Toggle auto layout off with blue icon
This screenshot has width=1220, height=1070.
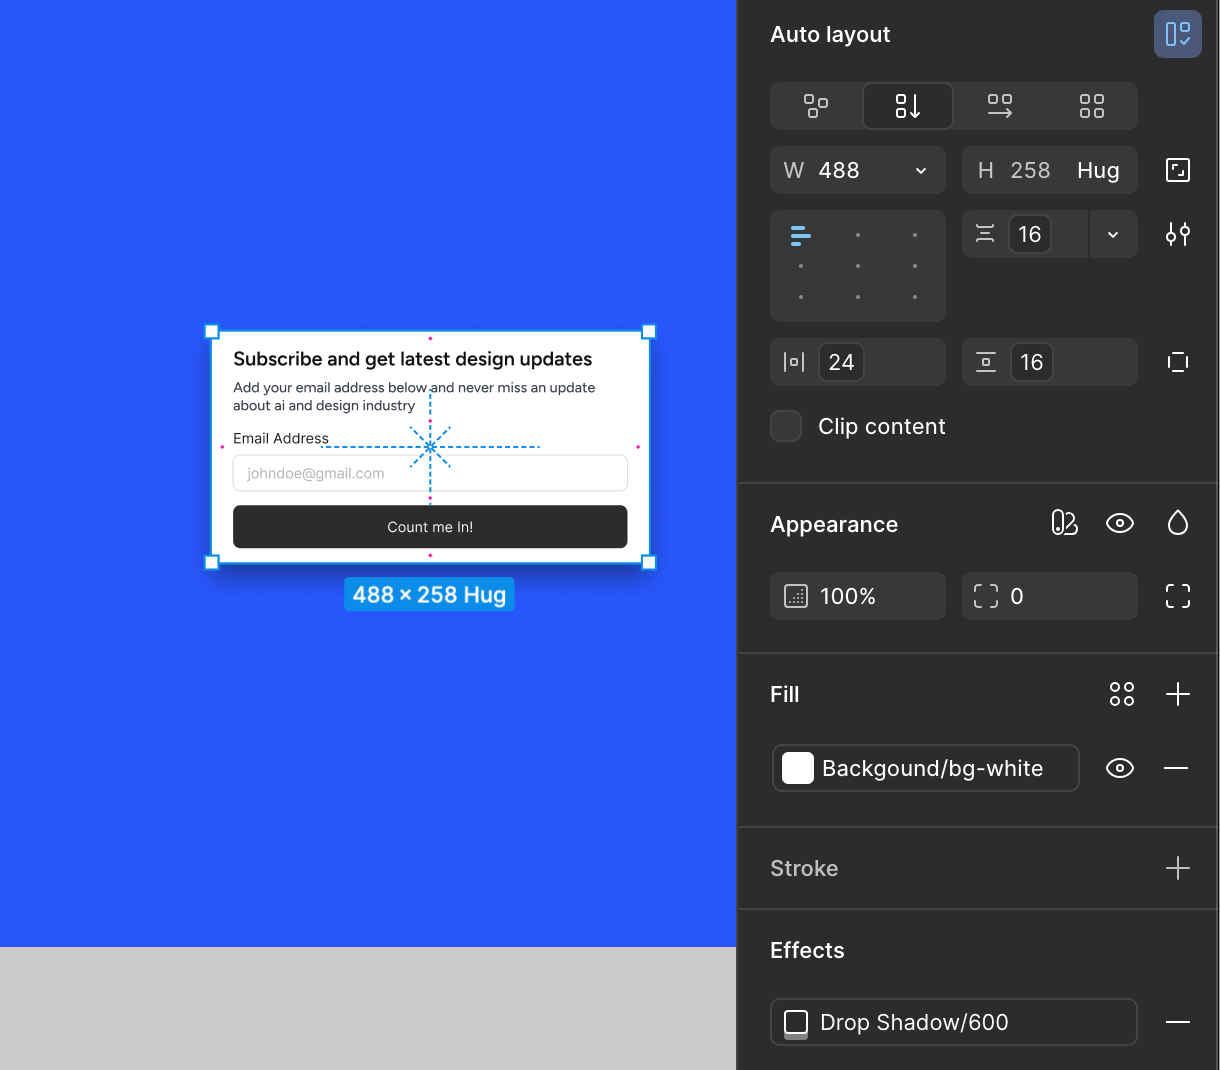click(x=1177, y=33)
